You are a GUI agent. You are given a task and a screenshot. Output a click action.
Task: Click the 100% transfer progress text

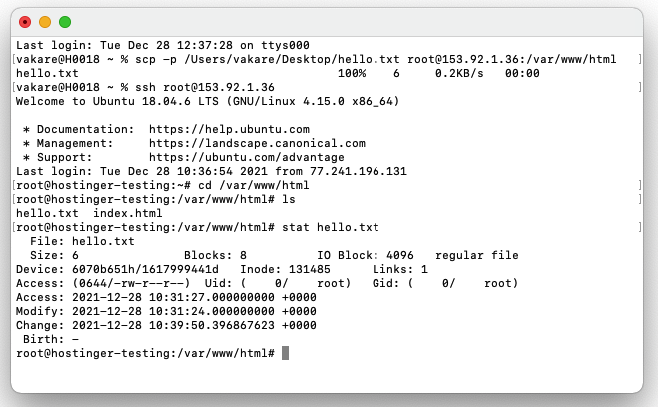[x=352, y=74]
